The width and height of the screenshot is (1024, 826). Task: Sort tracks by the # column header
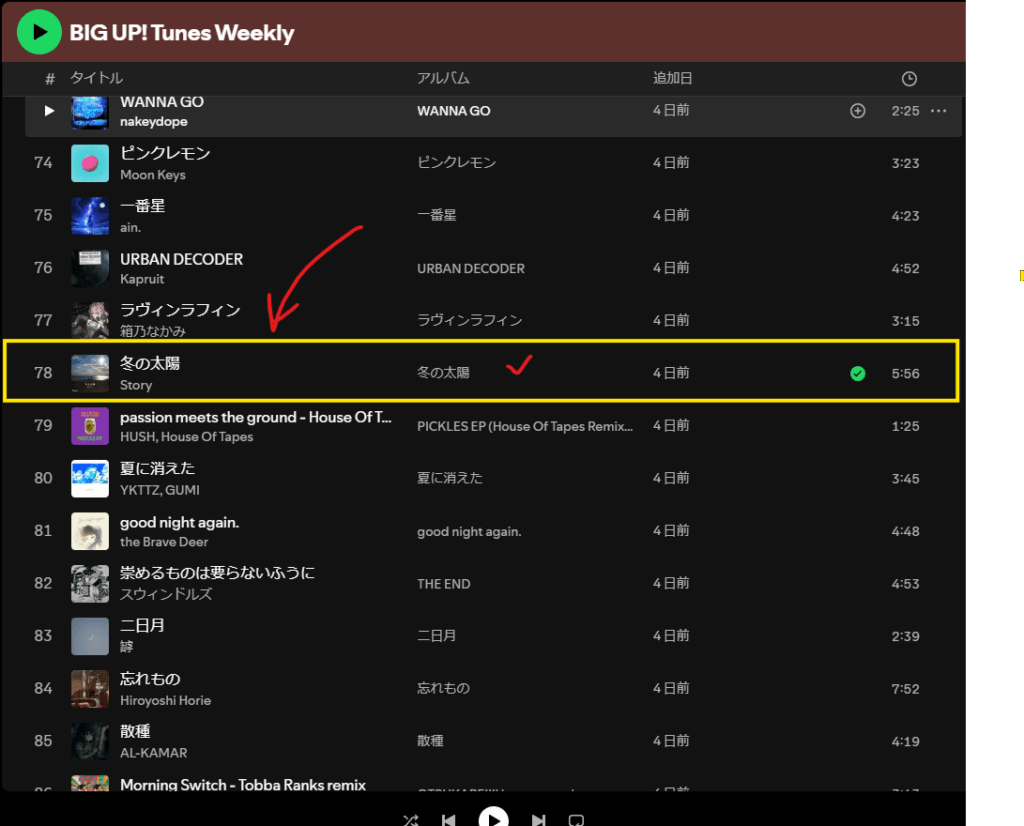(x=50, y=78)
